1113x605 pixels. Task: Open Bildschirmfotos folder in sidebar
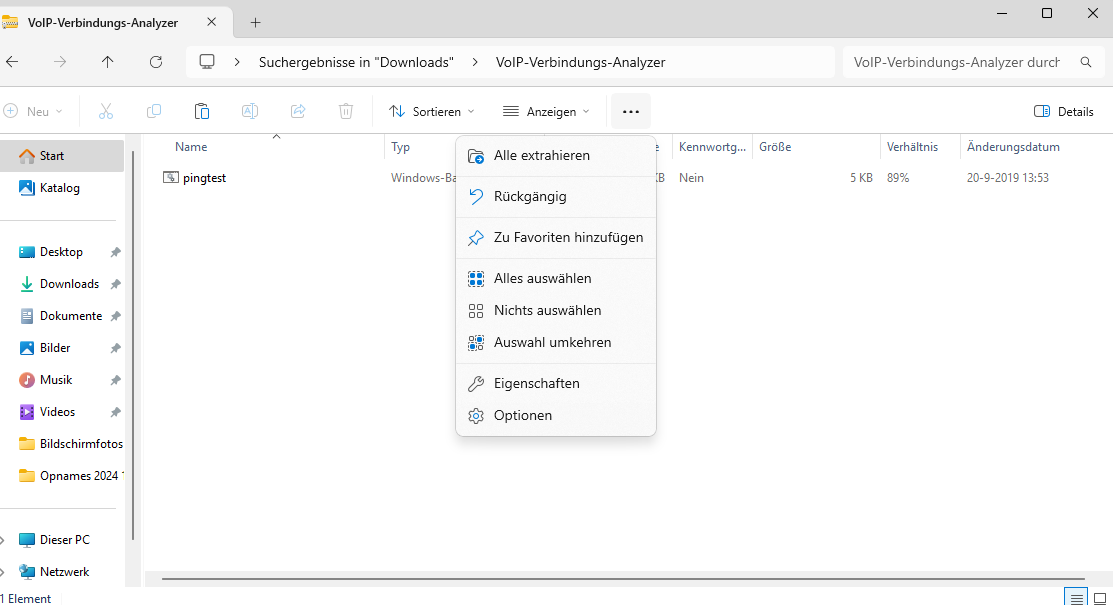click(80, 444)
